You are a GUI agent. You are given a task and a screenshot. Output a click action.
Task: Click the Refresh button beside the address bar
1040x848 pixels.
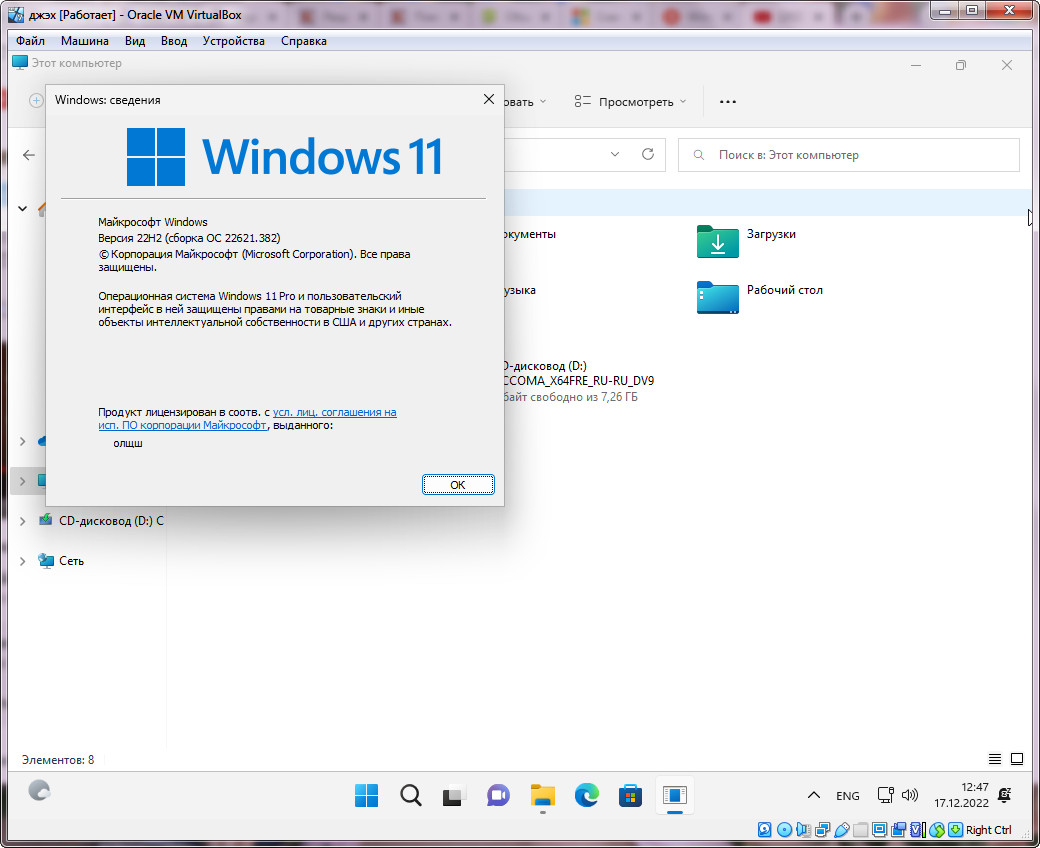tap(648, 154)
